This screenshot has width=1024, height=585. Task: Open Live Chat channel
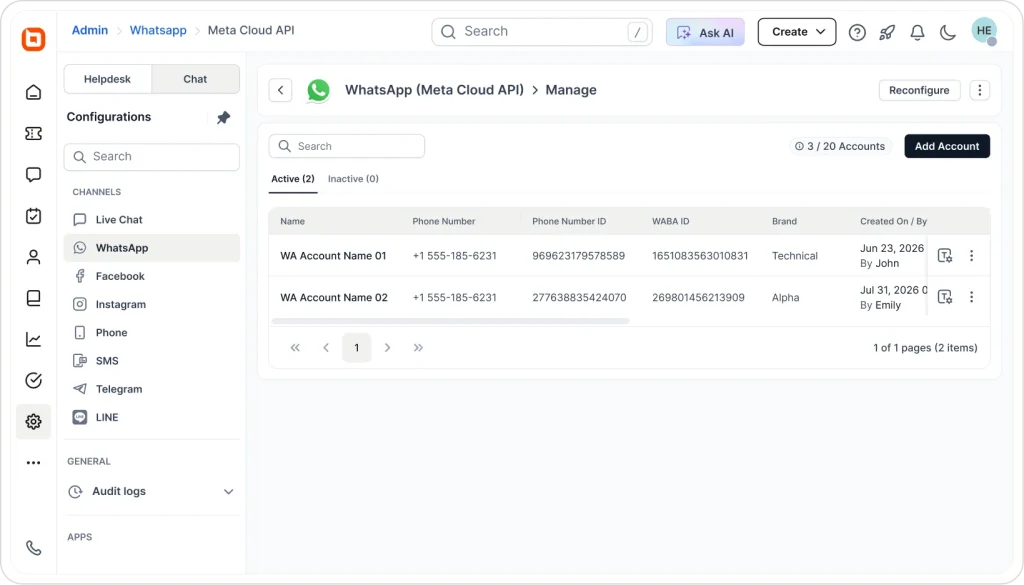pyautogui.click(x=152, y=220)
